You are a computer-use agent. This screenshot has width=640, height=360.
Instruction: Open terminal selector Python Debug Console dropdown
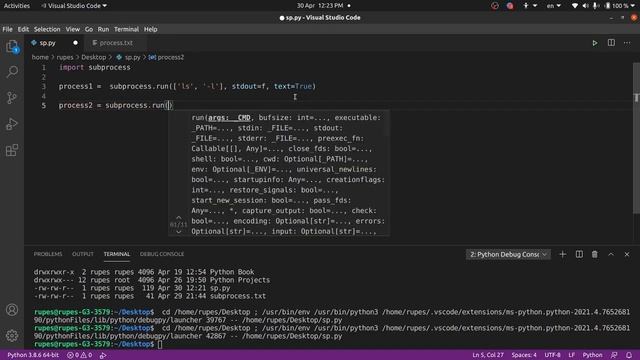tap(508, 254)
